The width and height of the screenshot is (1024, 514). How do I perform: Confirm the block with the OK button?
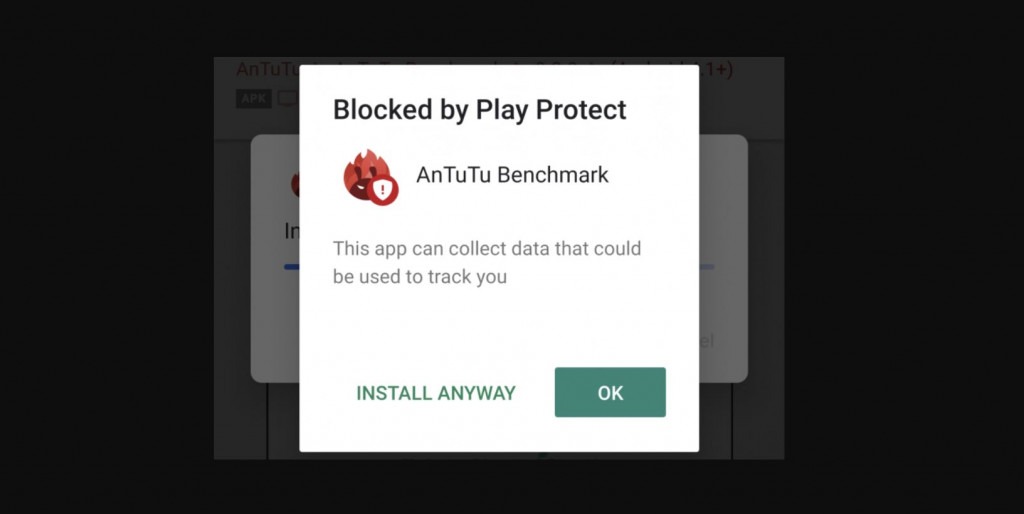(x=610, y=392)
